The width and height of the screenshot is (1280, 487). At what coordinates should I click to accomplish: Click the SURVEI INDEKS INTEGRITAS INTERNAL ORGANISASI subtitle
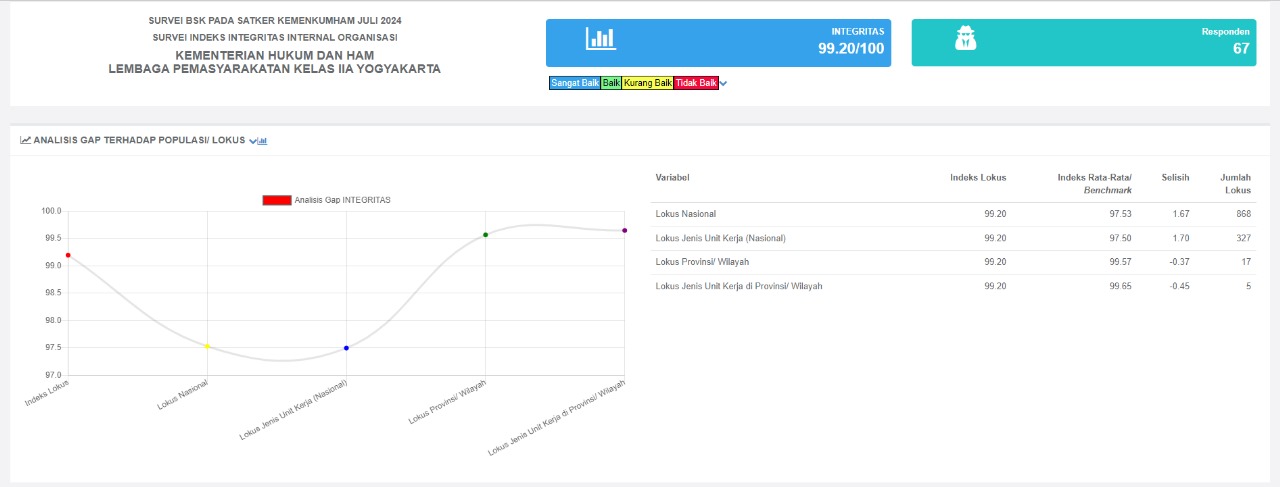click(x=274, y=37)
